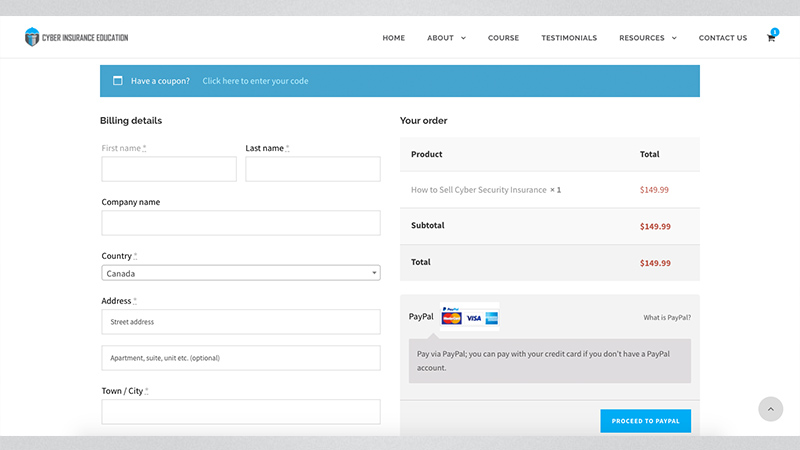Click the Street address field
The width and height of the screenshot is (800, 450).
tap(241, 322)
